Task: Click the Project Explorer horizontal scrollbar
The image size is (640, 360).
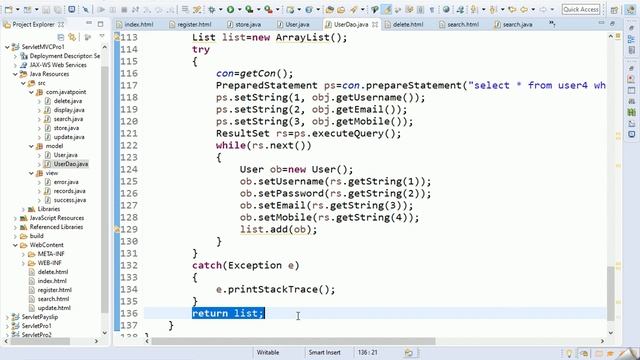Action: [40, 341]
